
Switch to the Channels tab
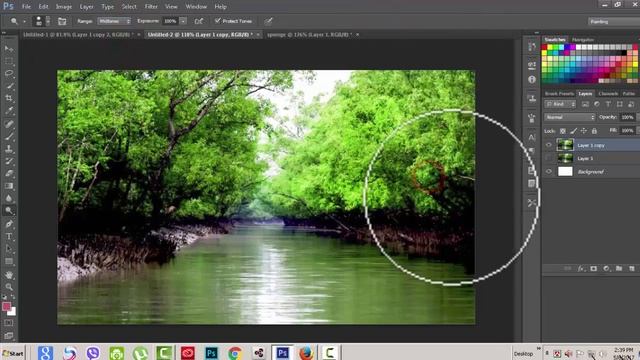(608, 93)
